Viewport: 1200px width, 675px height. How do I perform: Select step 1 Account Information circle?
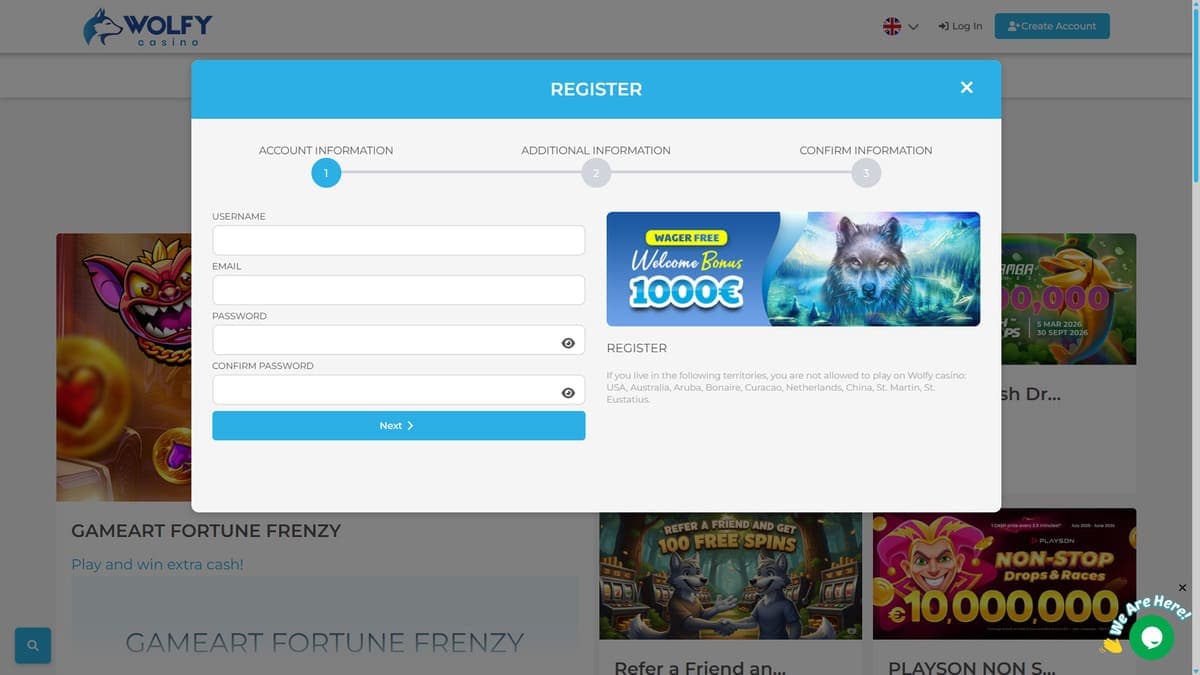tap(326, 173)
